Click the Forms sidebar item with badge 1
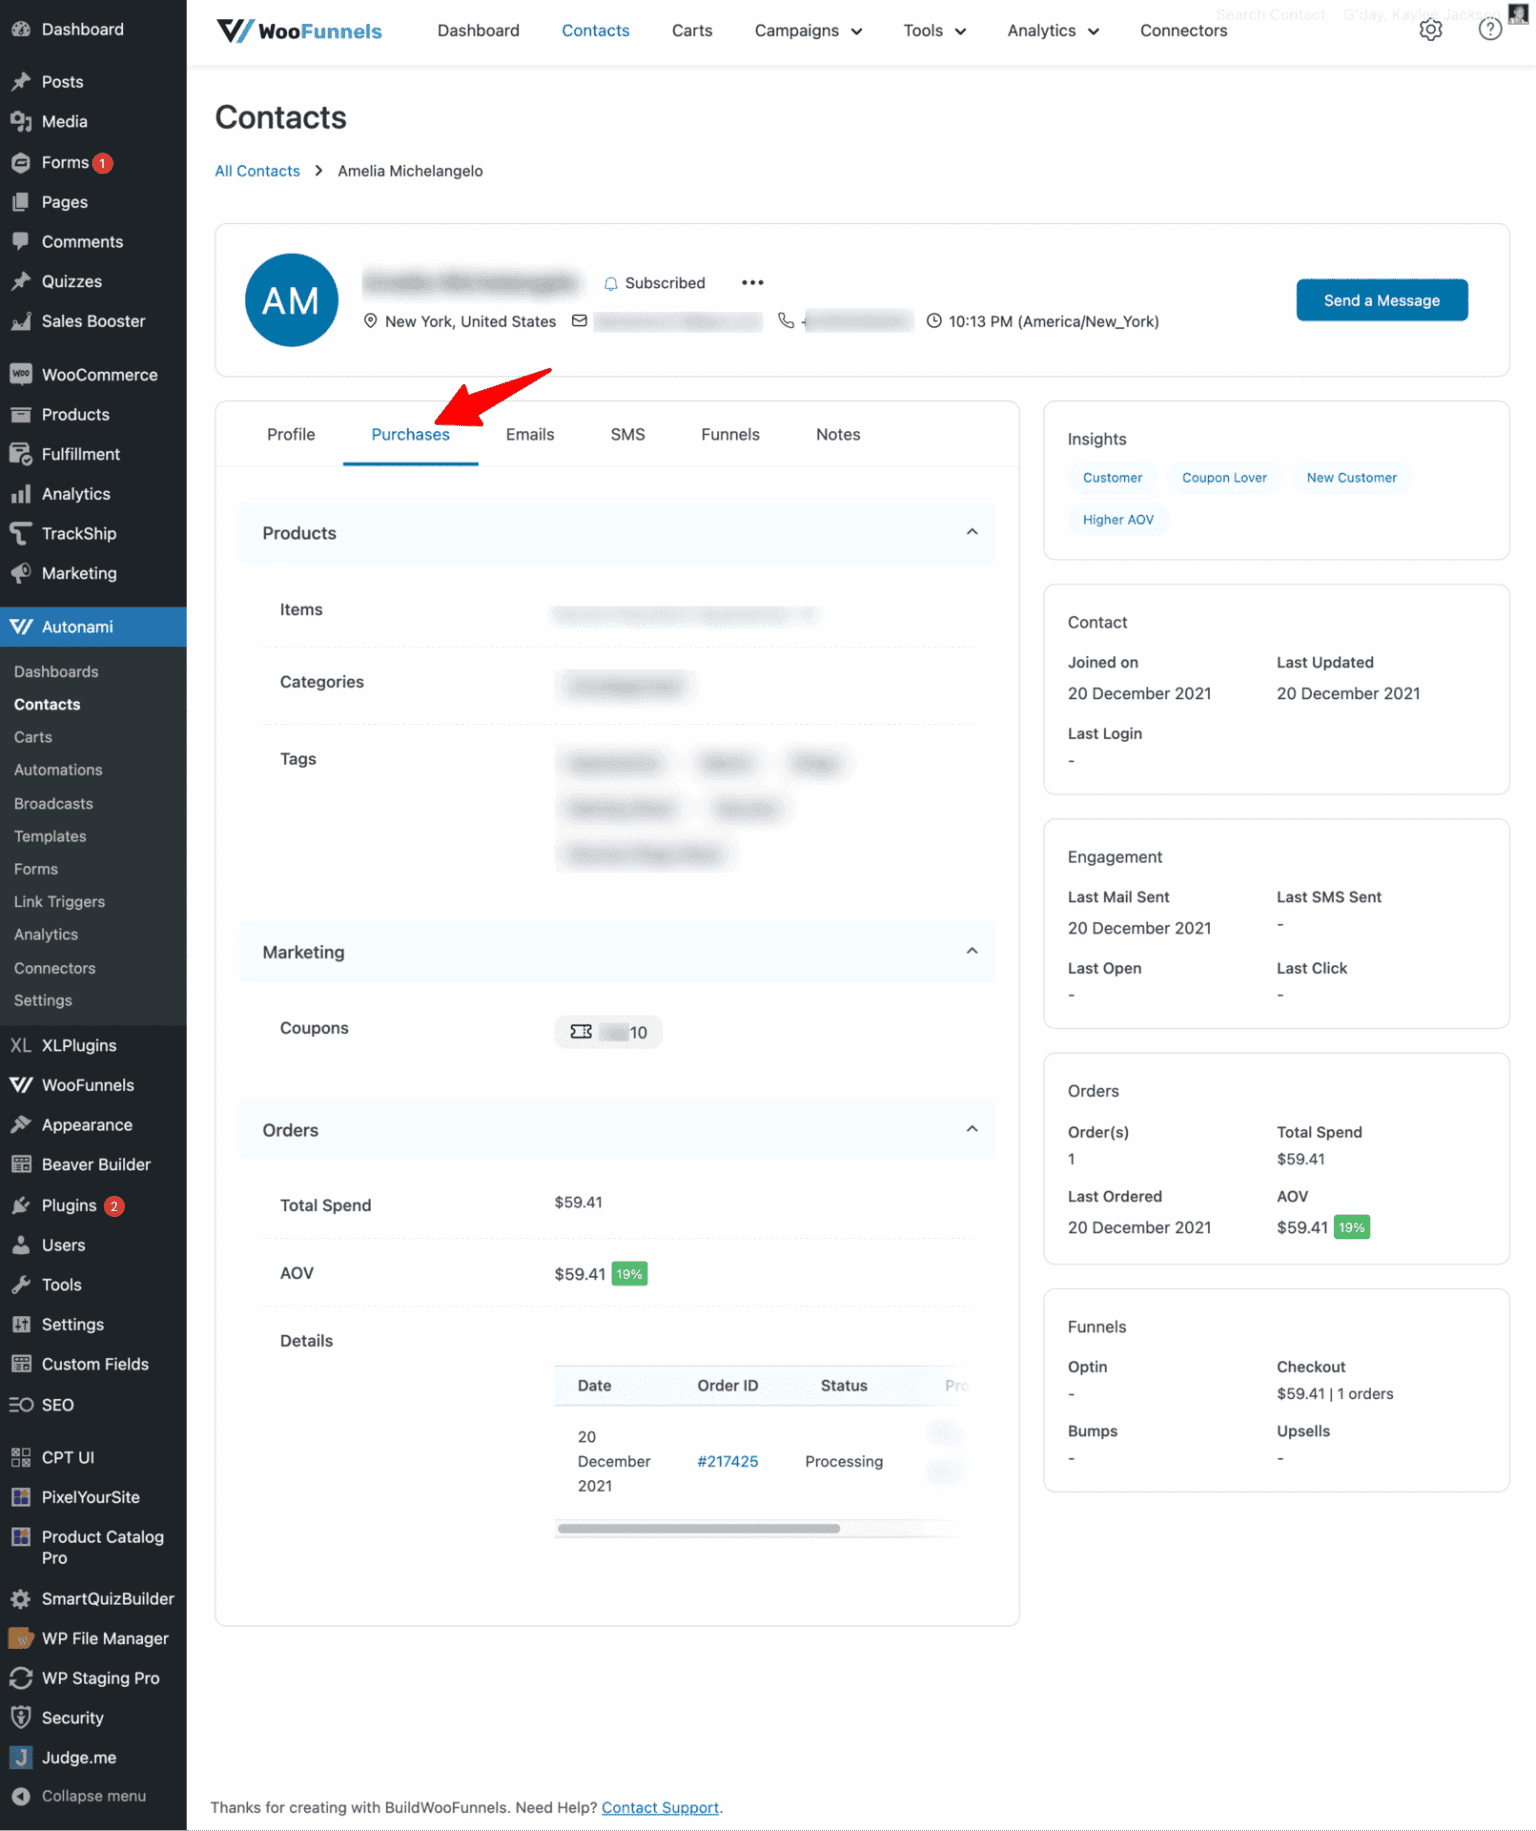 click(93, 162)
